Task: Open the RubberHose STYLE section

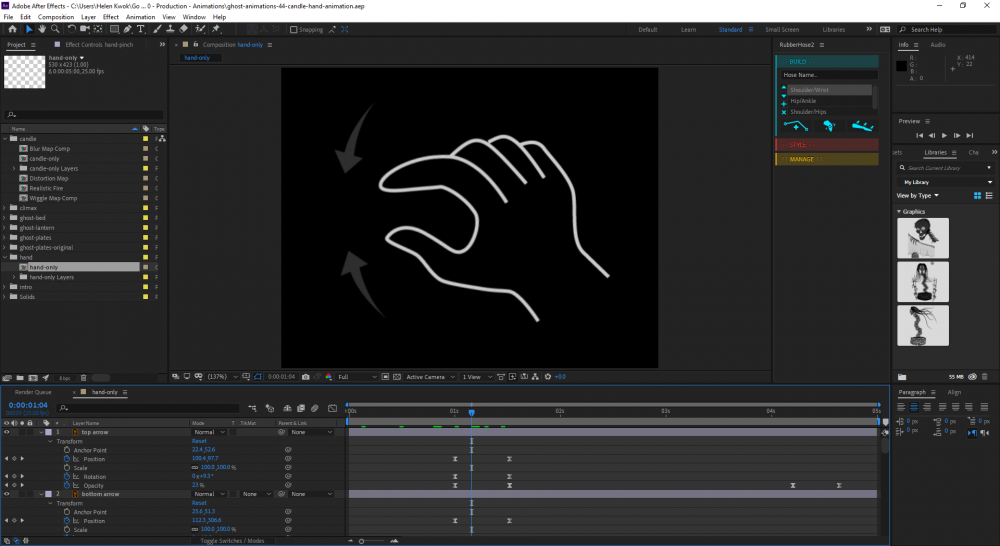Action: tap(827, 145)
